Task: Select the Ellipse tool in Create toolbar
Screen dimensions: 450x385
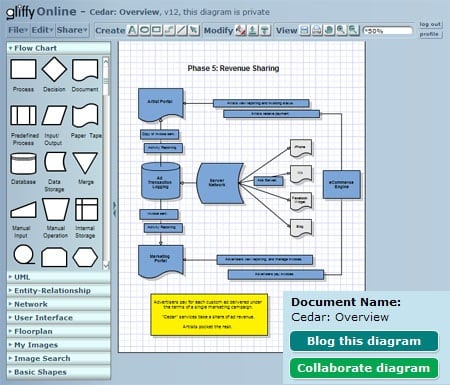Action: click(x=144, y=30)
